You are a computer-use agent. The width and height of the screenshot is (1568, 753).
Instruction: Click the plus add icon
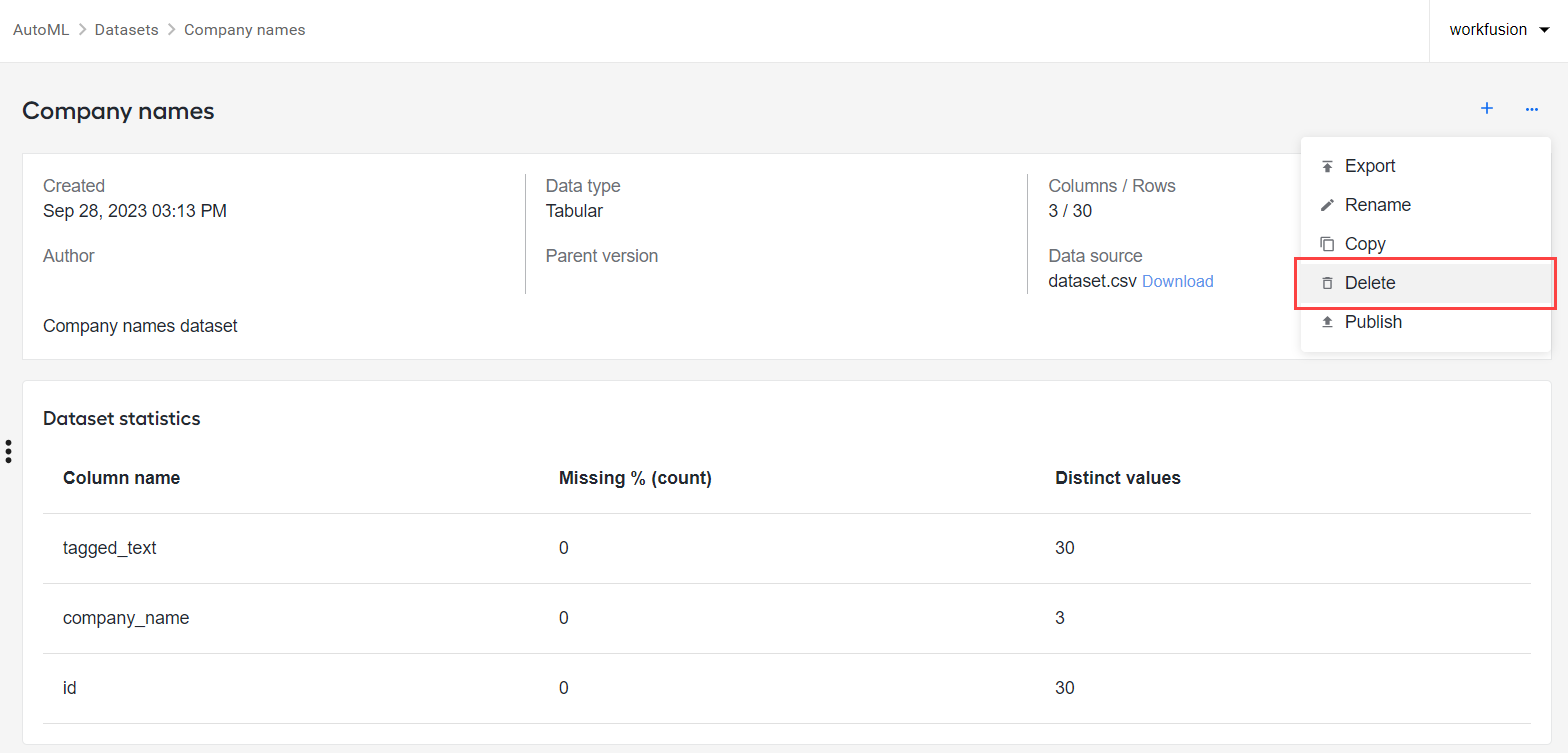pyautogui.click(x=1487, y=108)
